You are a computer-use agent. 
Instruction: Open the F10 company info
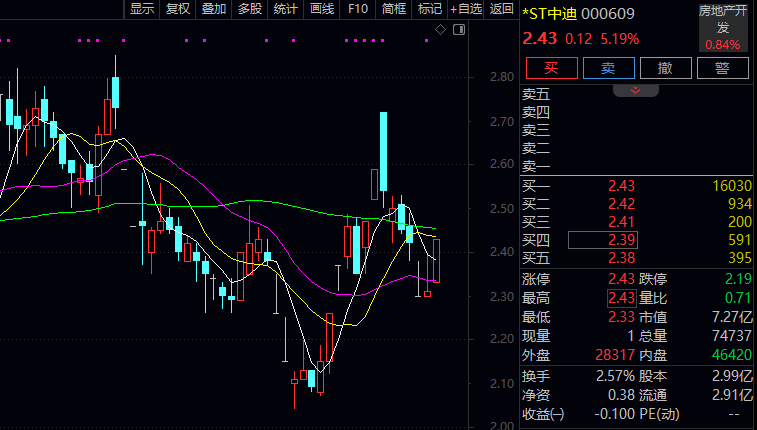358,9
